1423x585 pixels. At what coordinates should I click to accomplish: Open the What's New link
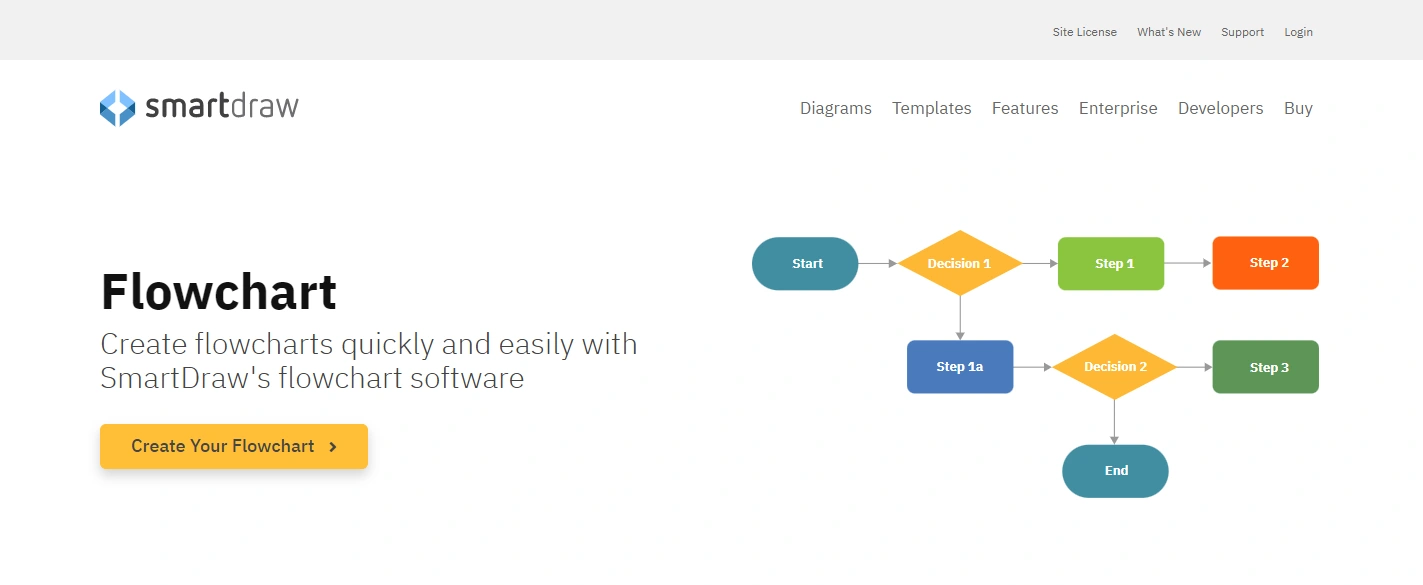tap(1169, 32)
